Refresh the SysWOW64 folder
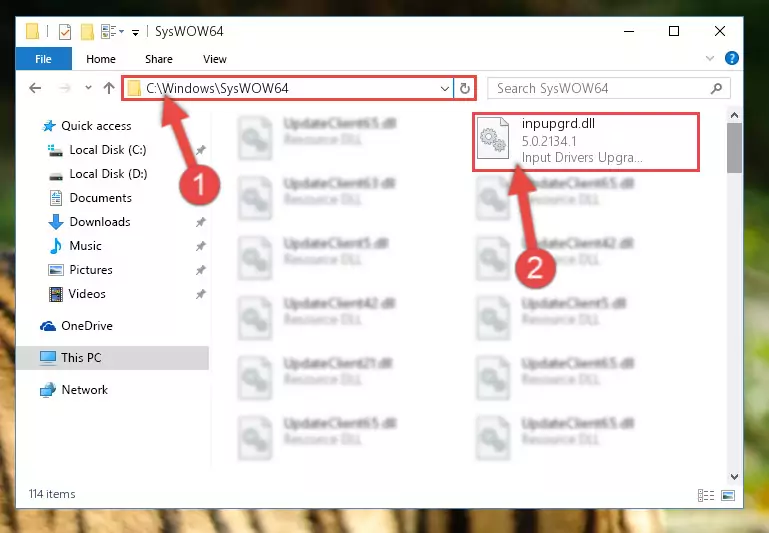 tap(464, 89)
